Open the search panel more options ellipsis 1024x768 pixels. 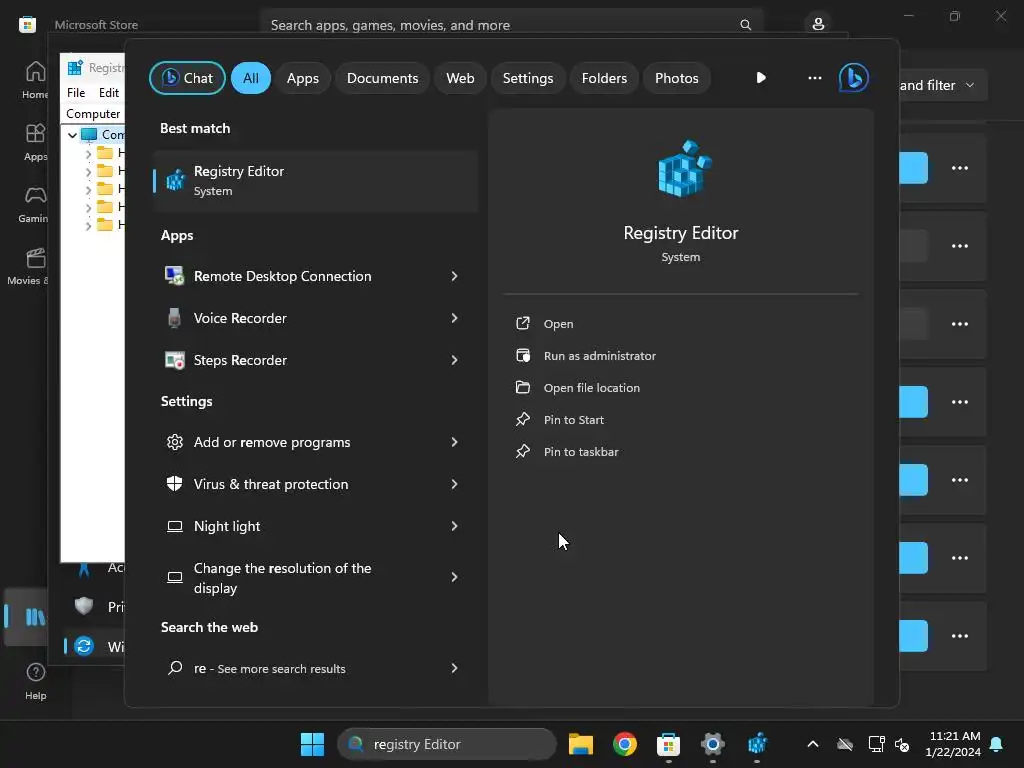tap(814, 78)
